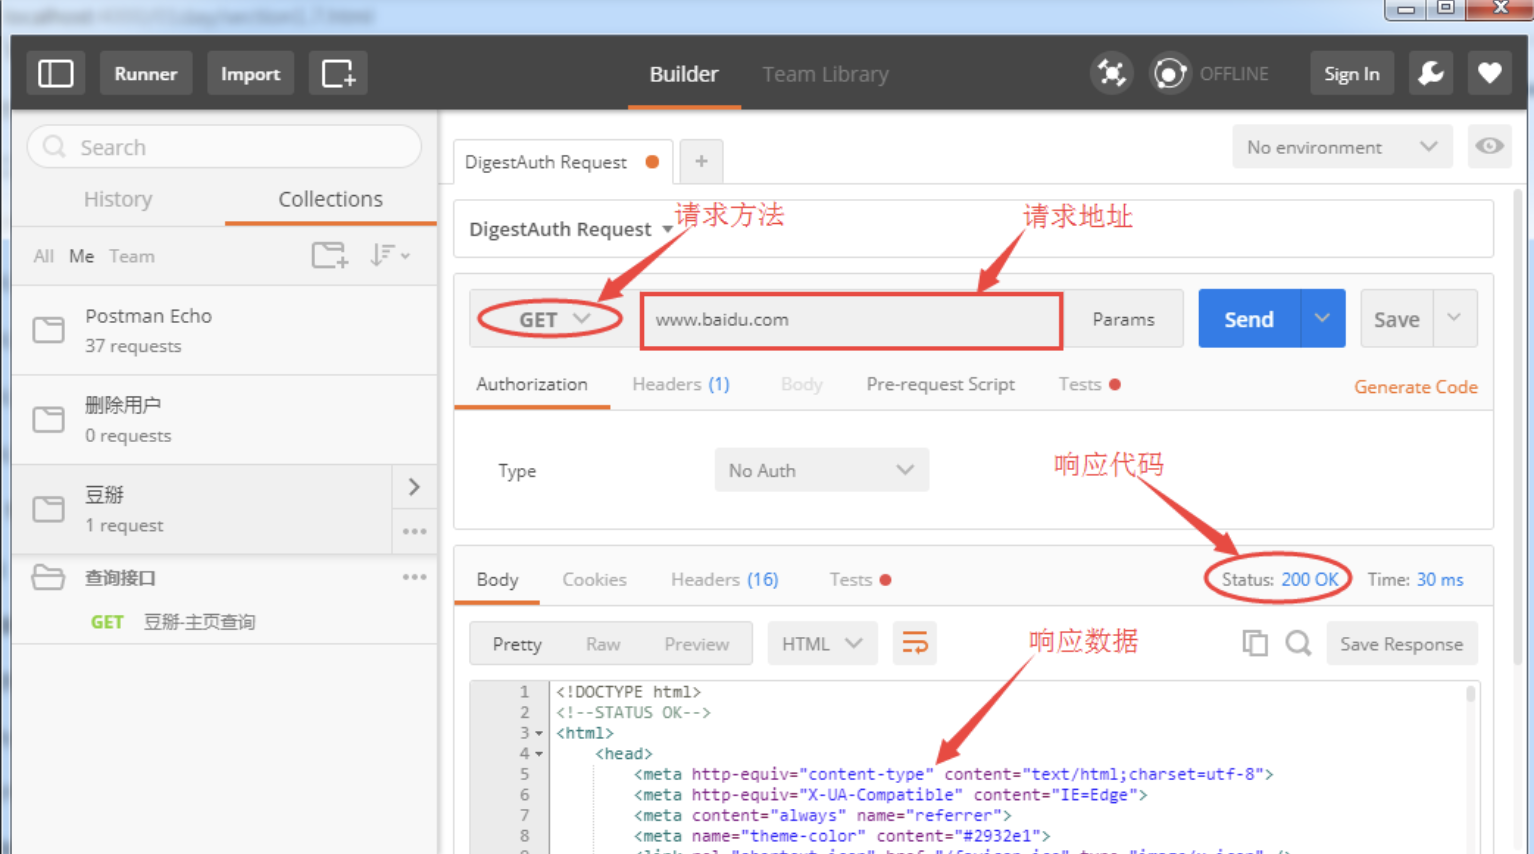Toggle environment quick look eye icon
Viewport: 1534px width, 854px height.
(x=1489, y=147)
